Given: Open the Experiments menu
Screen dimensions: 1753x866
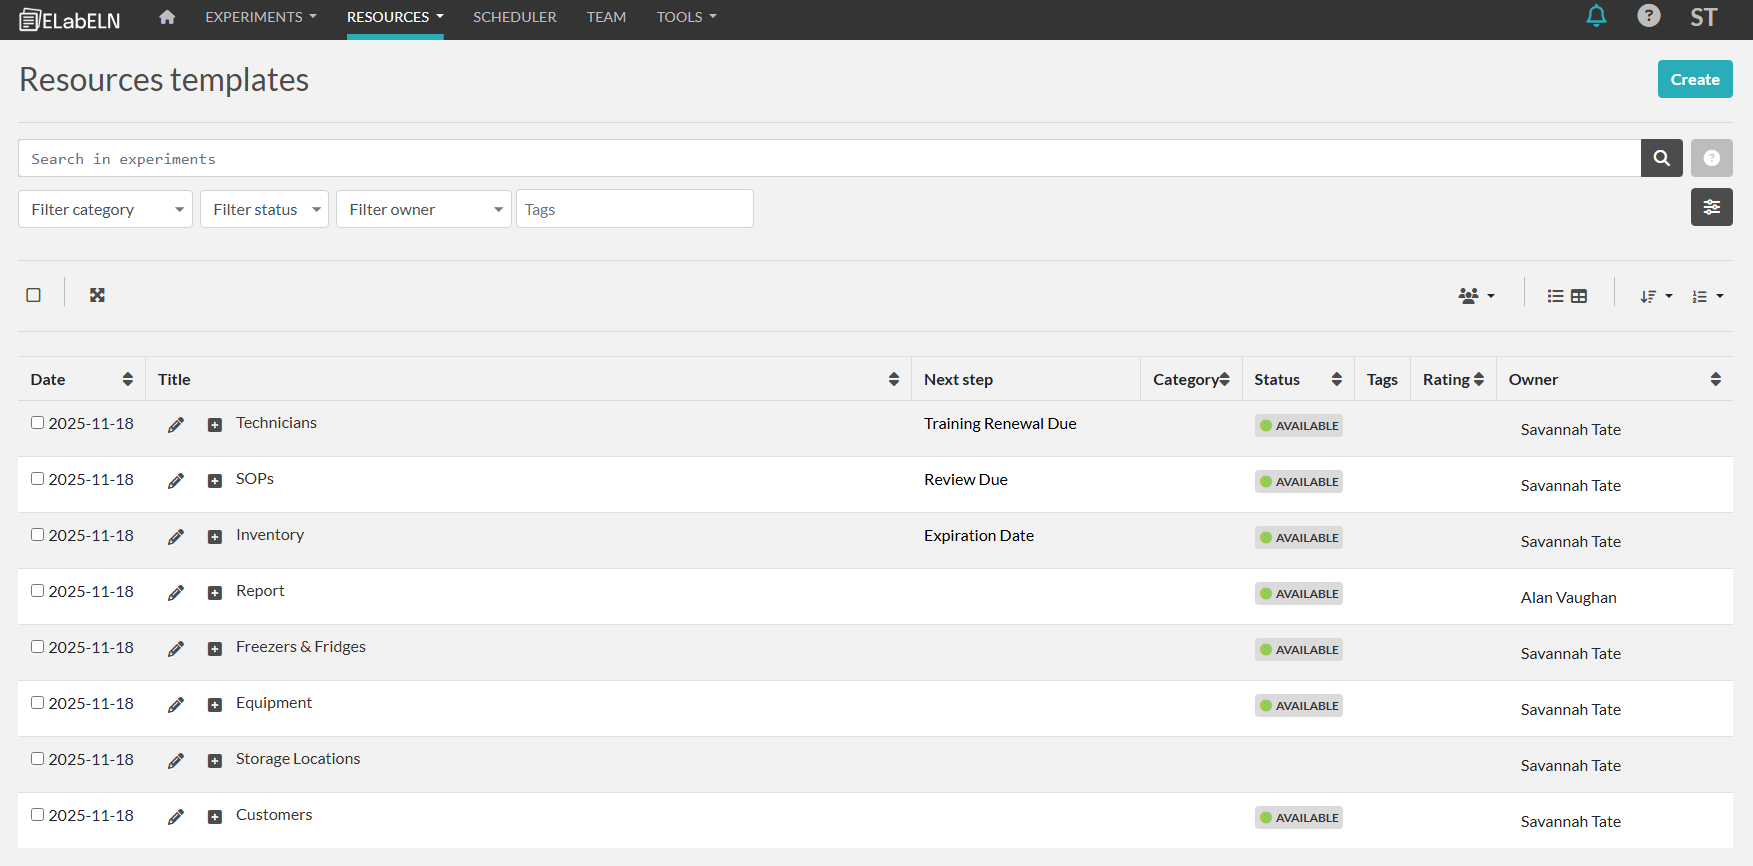Looking at the screenshot, I should coord(260,17).
